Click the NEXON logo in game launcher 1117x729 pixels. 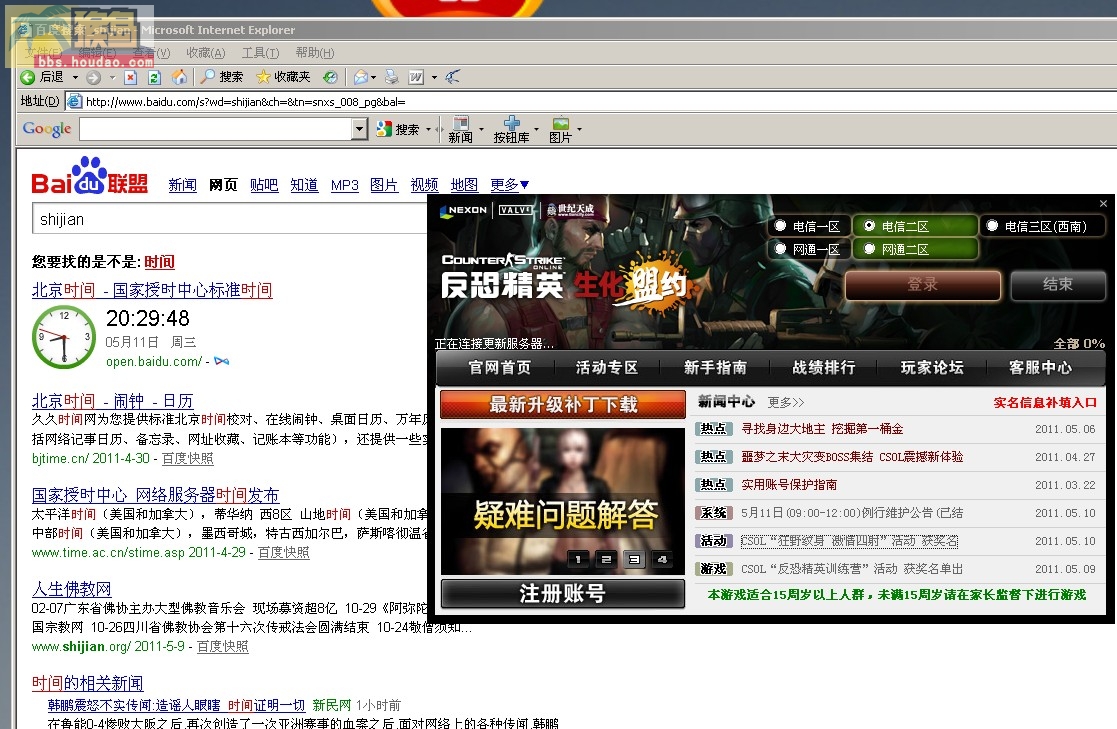[x=464, y=210]
